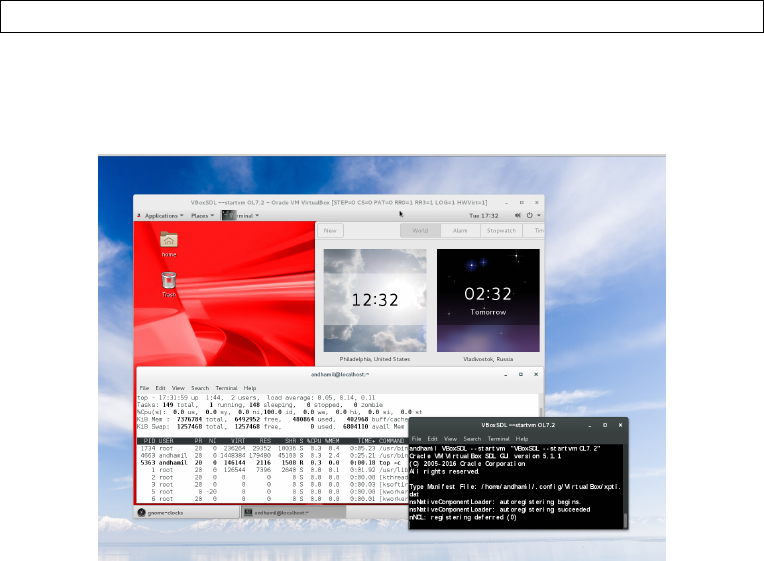This screenshot has height=561, width=764.
Task: Click andhamil@localhost terminal title bar
Action: [x=340, y=374]
